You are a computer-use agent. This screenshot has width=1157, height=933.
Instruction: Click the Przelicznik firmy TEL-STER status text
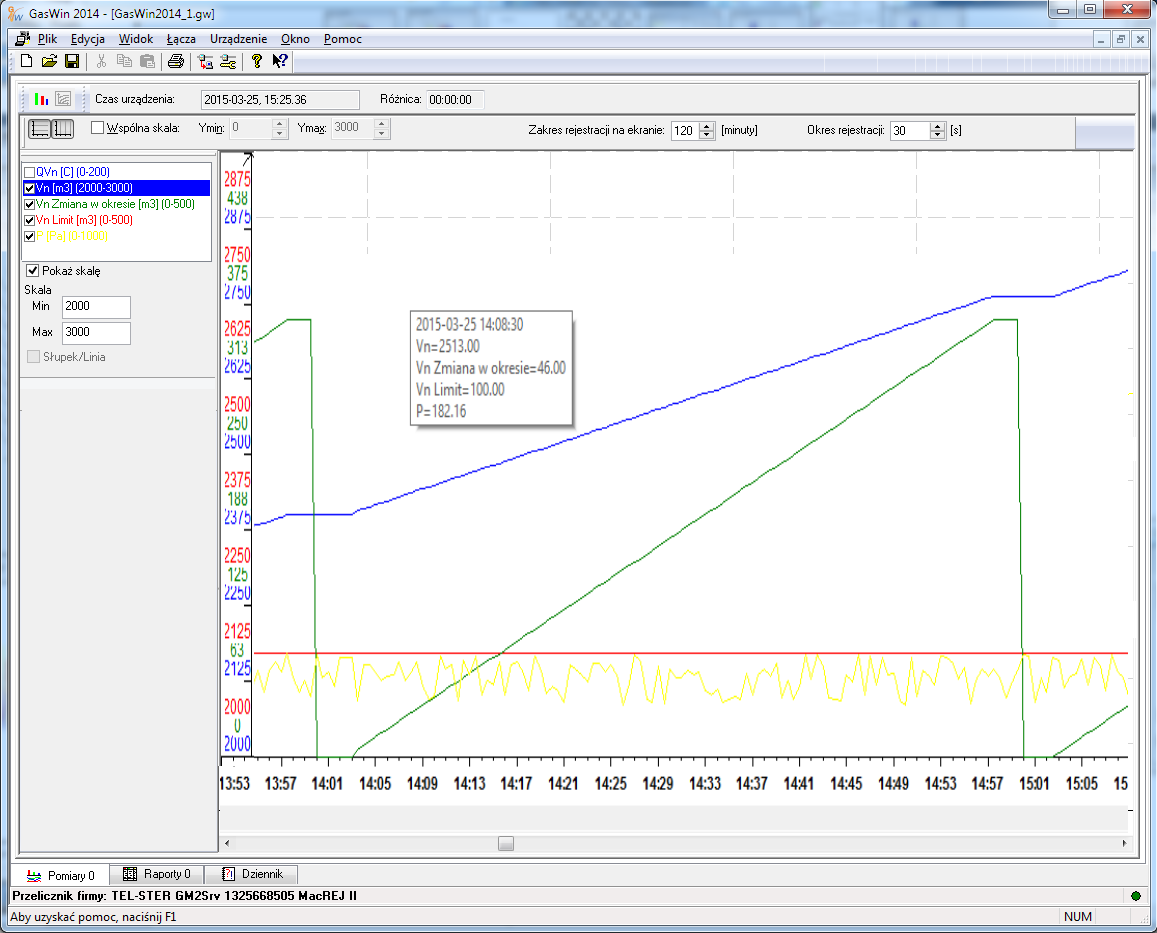(x=184, y=895)
